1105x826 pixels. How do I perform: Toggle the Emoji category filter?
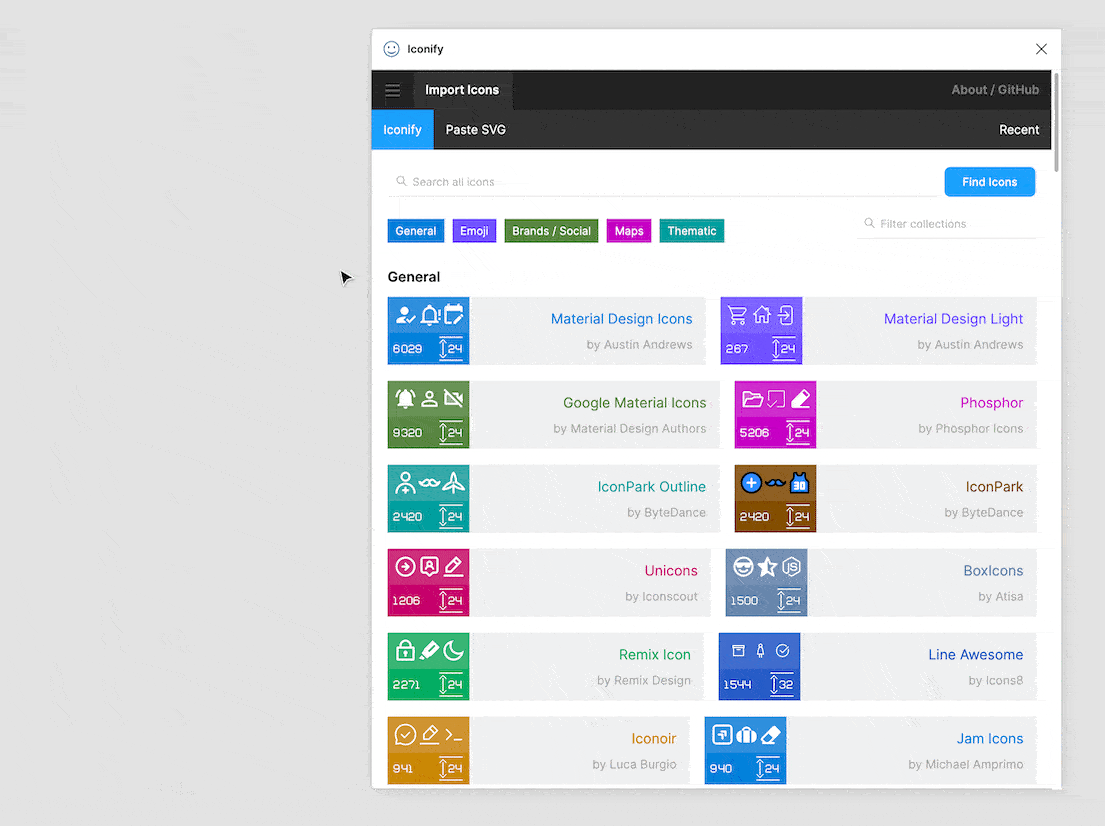(474, 230)
